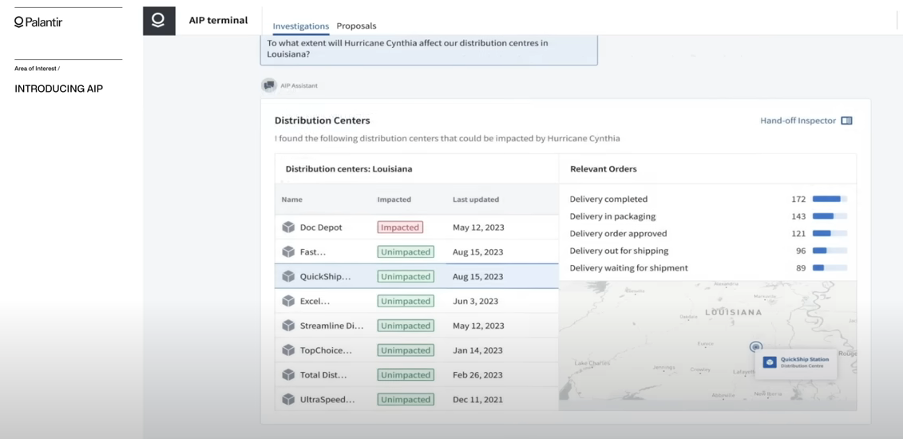This screenshot has height=440, width=904.
Task: Click the LOUISIANA label on the map
Action: pyautogui.click(x=733, y=312)
